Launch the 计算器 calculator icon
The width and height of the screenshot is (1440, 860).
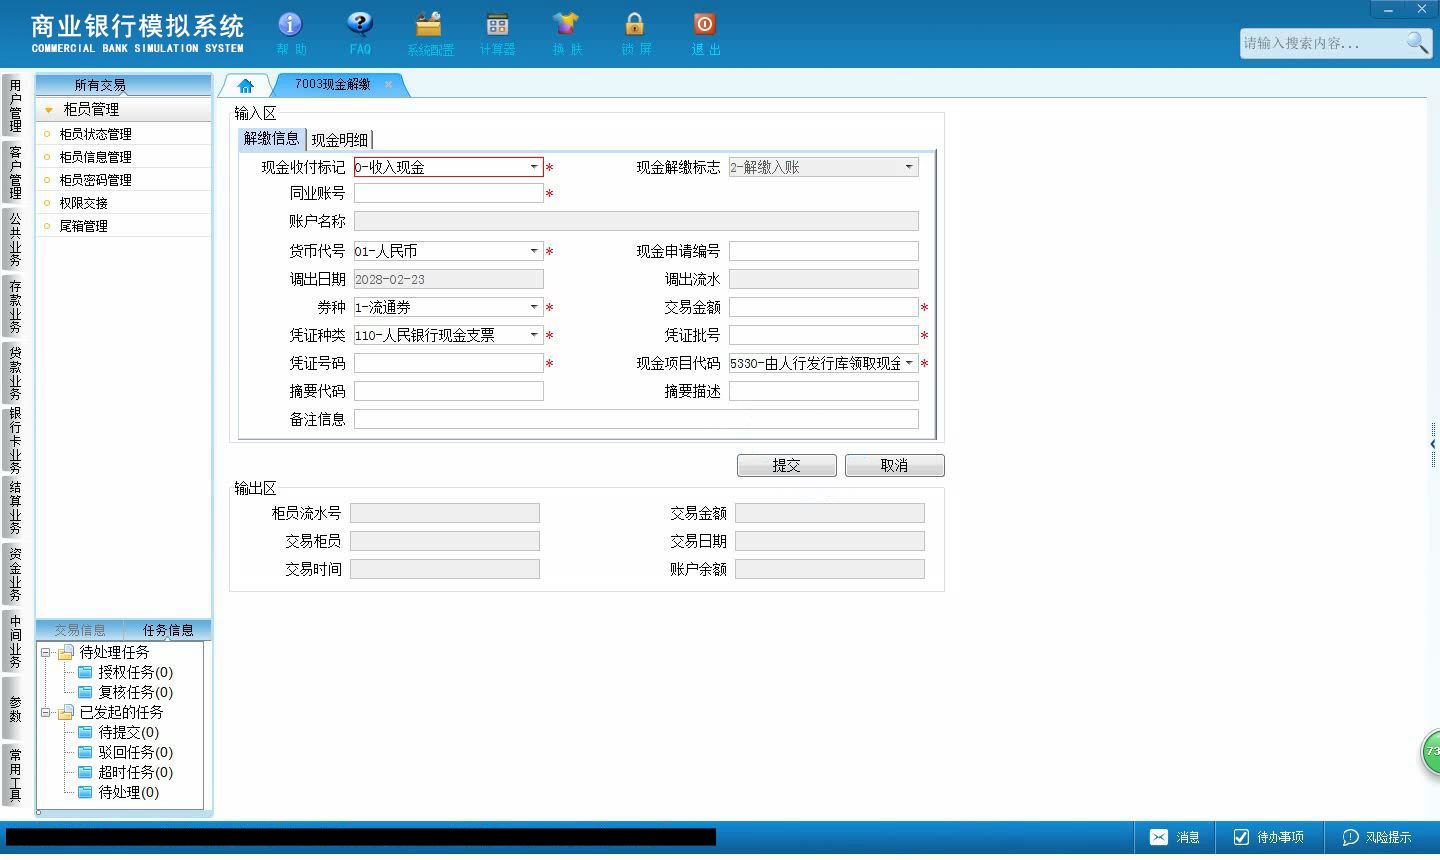[497, 32]
